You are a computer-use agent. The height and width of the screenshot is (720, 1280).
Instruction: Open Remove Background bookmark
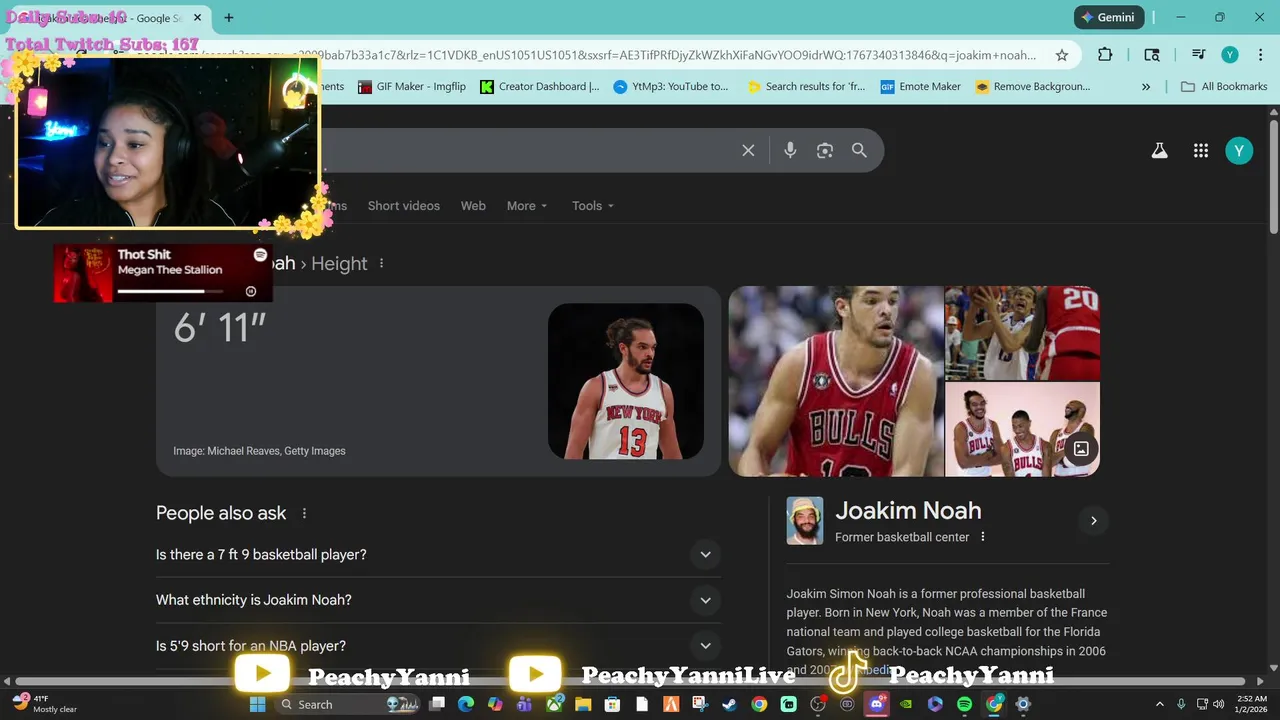(1033, 87)
